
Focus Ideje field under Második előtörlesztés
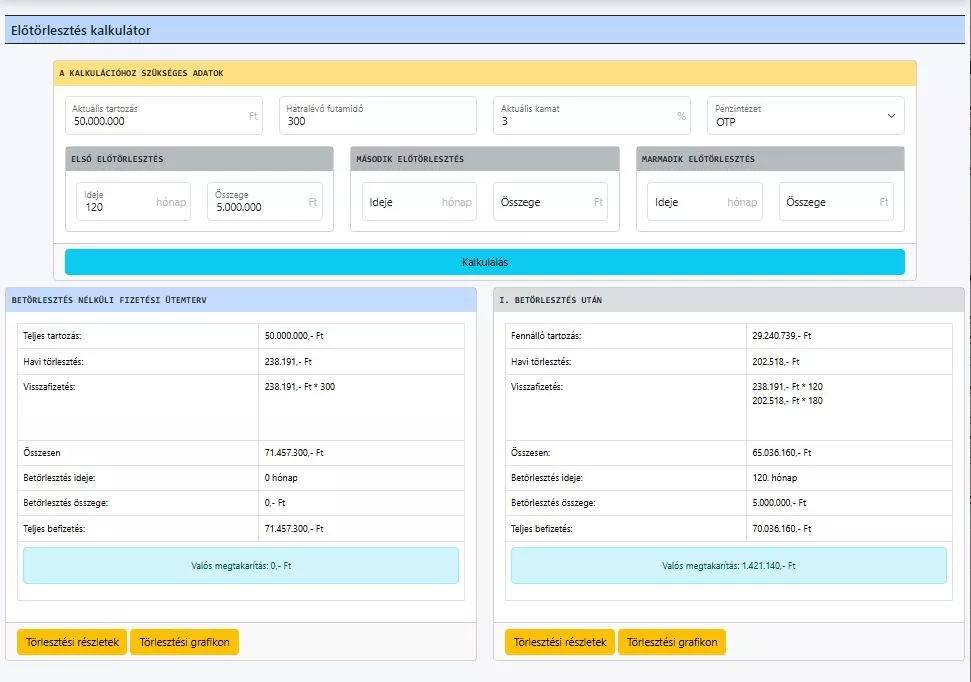coord(420,202)
